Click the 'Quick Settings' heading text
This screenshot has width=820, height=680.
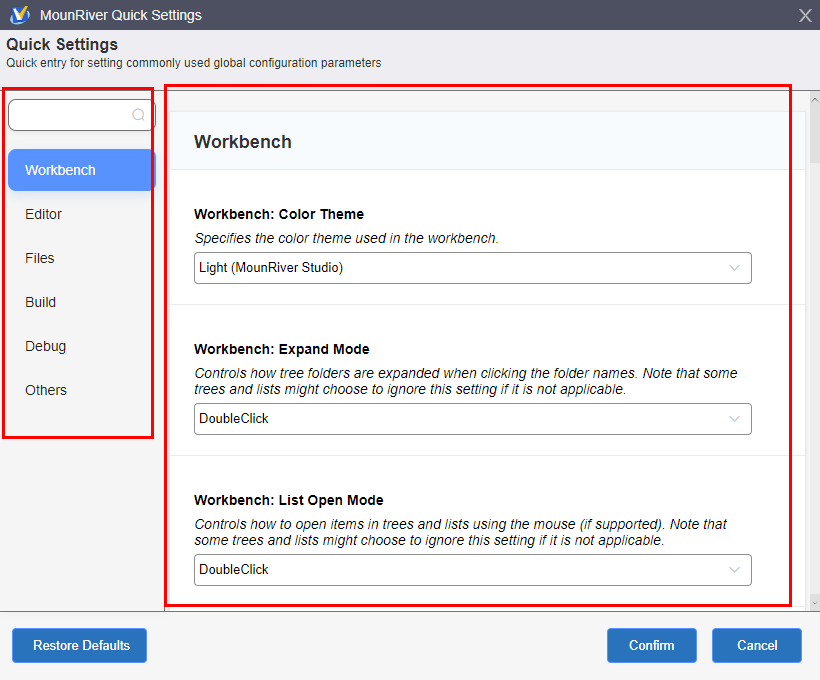click(x=62, y=44)
